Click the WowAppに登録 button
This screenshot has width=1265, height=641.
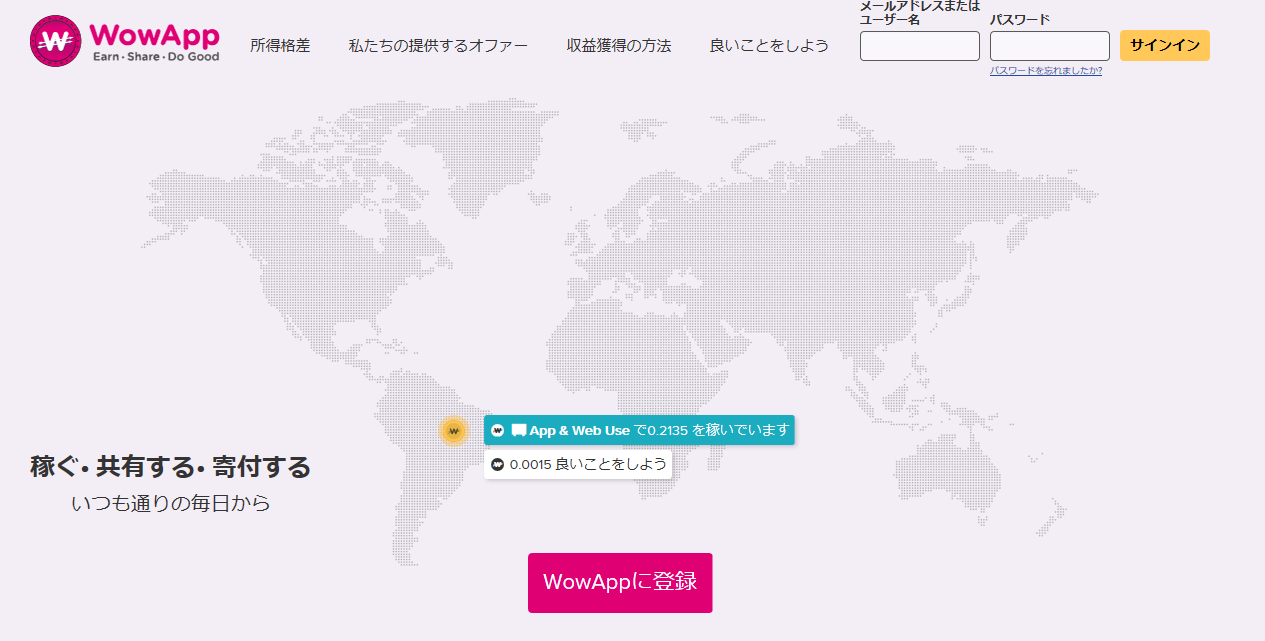tap(620, 583)
